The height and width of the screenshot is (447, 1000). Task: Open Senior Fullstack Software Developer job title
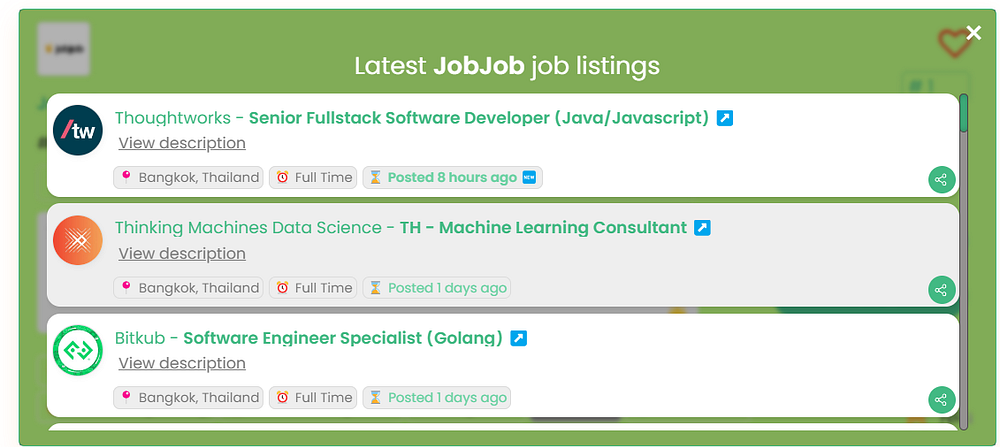[x=478, y=118]
